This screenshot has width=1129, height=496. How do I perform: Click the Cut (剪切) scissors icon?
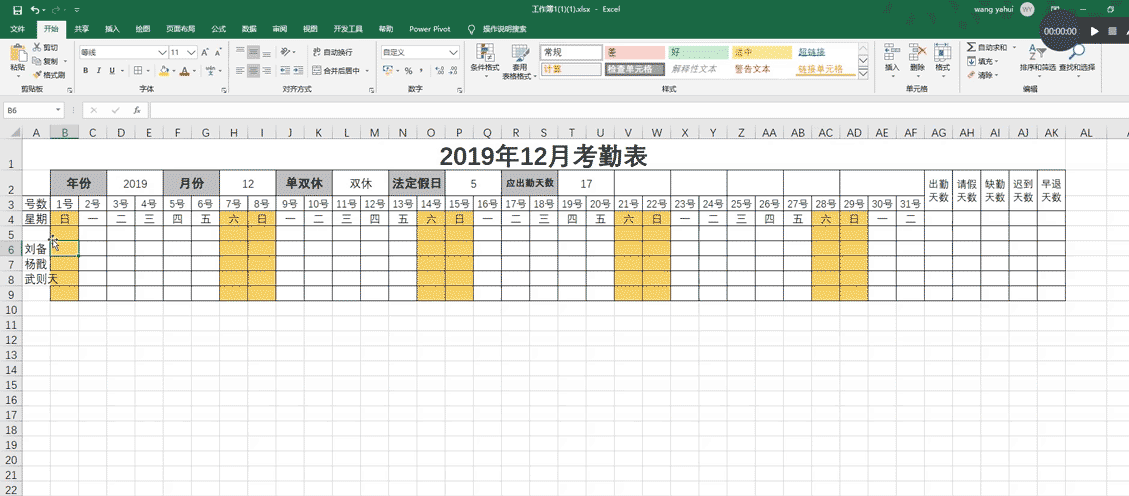37,48
